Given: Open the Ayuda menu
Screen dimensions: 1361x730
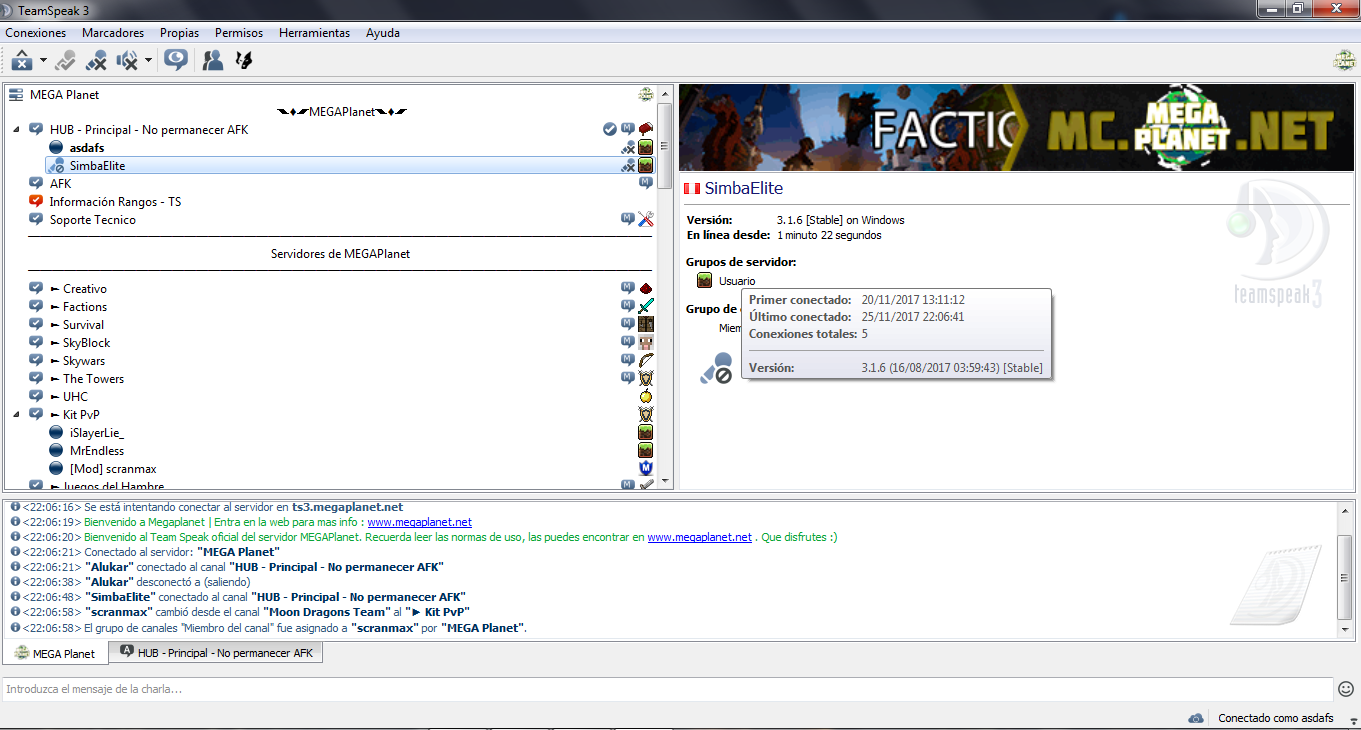Looking at the screenshot, I should pyautogui.click(x=383, y=33).
